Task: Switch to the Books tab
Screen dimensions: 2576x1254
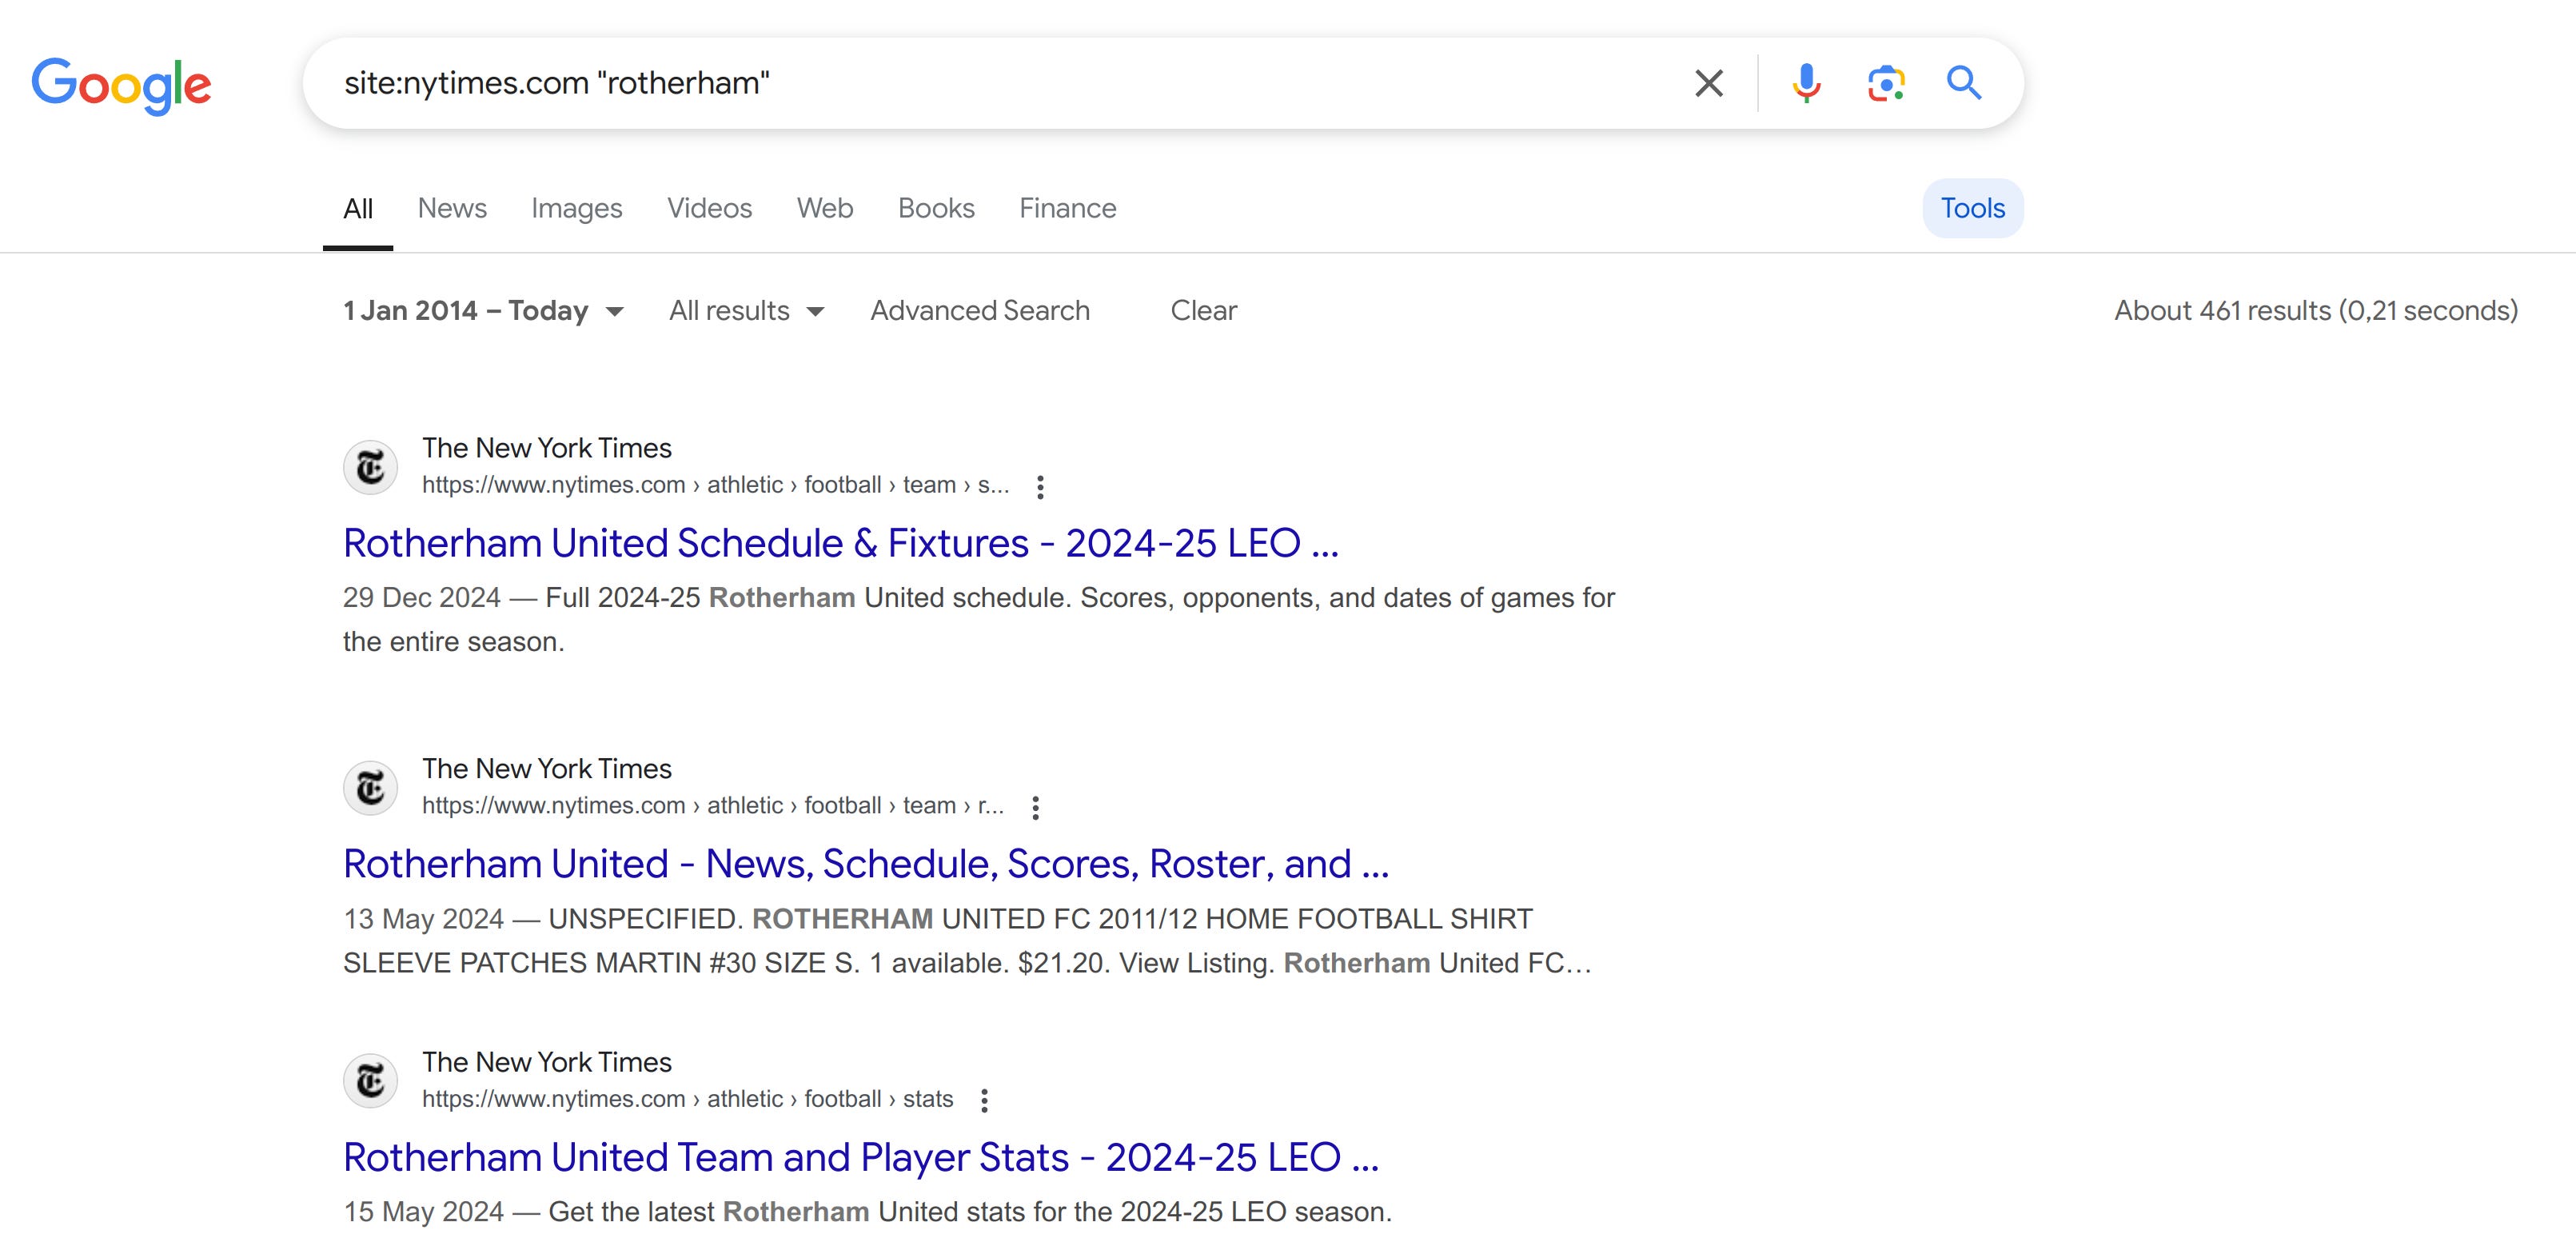Action: click(936, 208)
